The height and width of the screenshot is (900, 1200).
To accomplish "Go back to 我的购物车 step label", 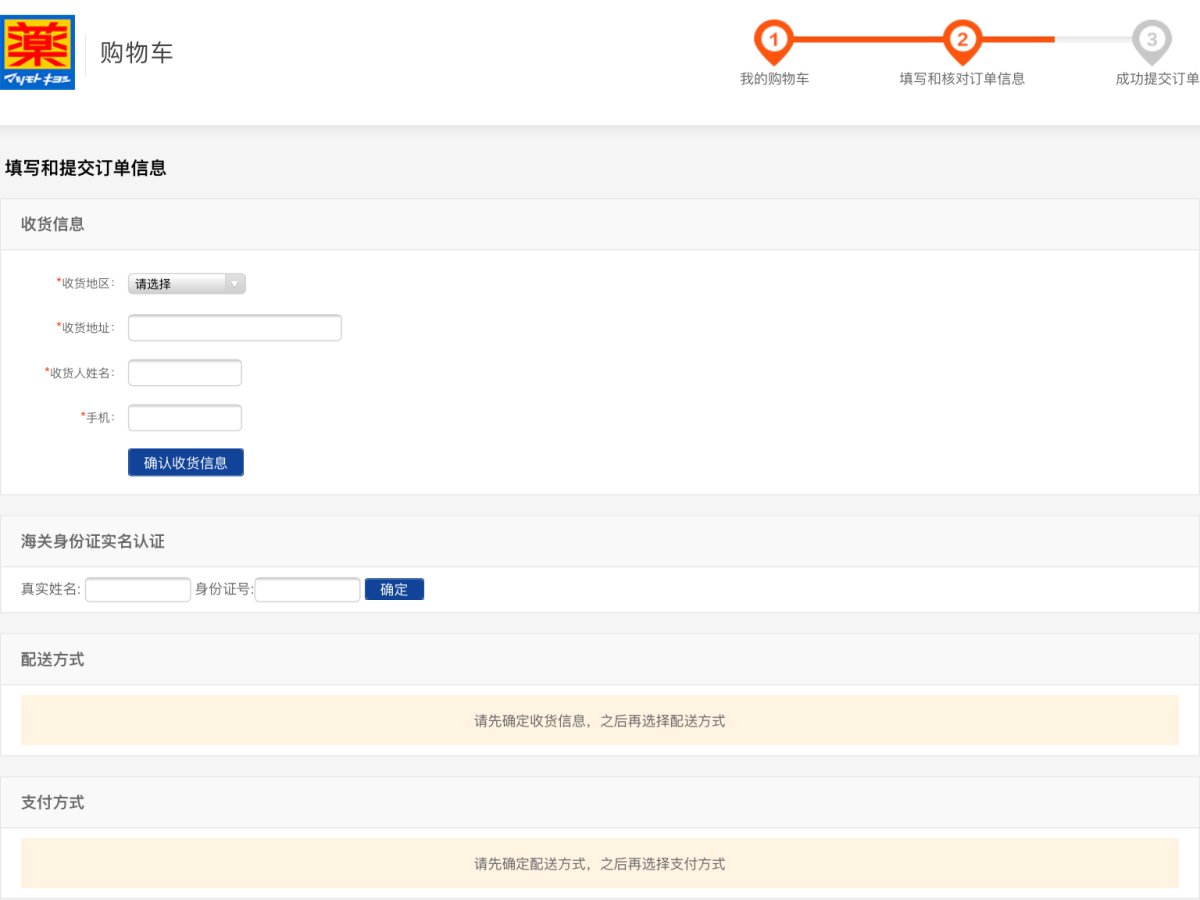I will 774,79.
